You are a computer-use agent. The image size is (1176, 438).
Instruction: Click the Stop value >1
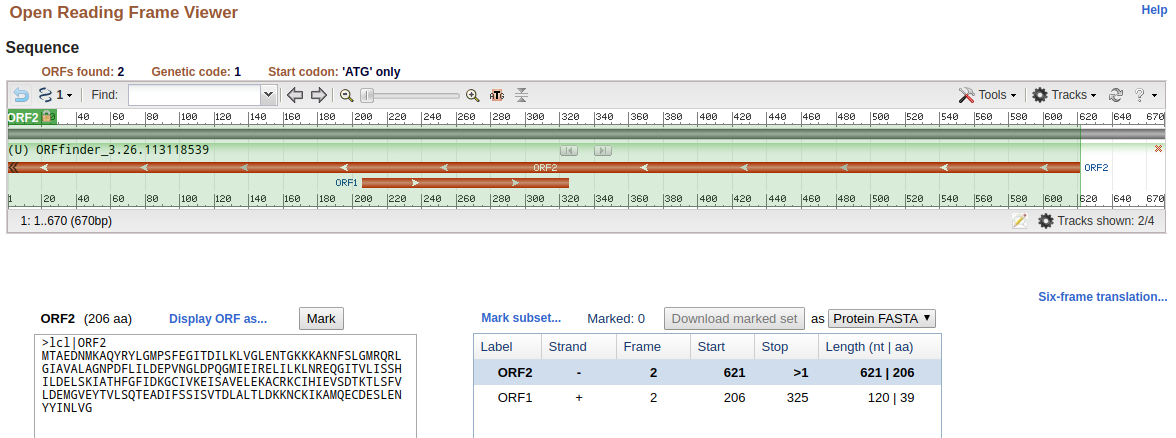(x=800, y=373)
